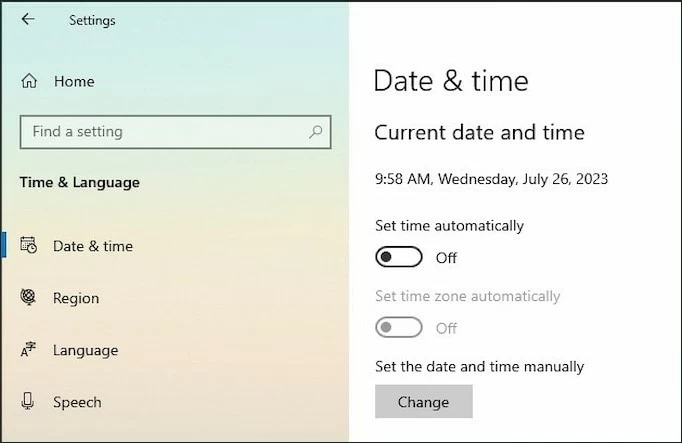Click the magnifier icon in search box

tap(316, 131)
